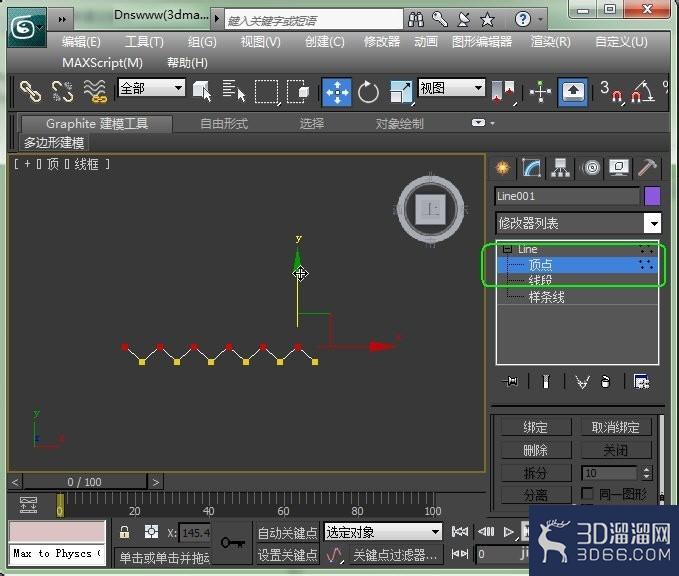Open the 渲染(R) menu

[x=550, y=42]
